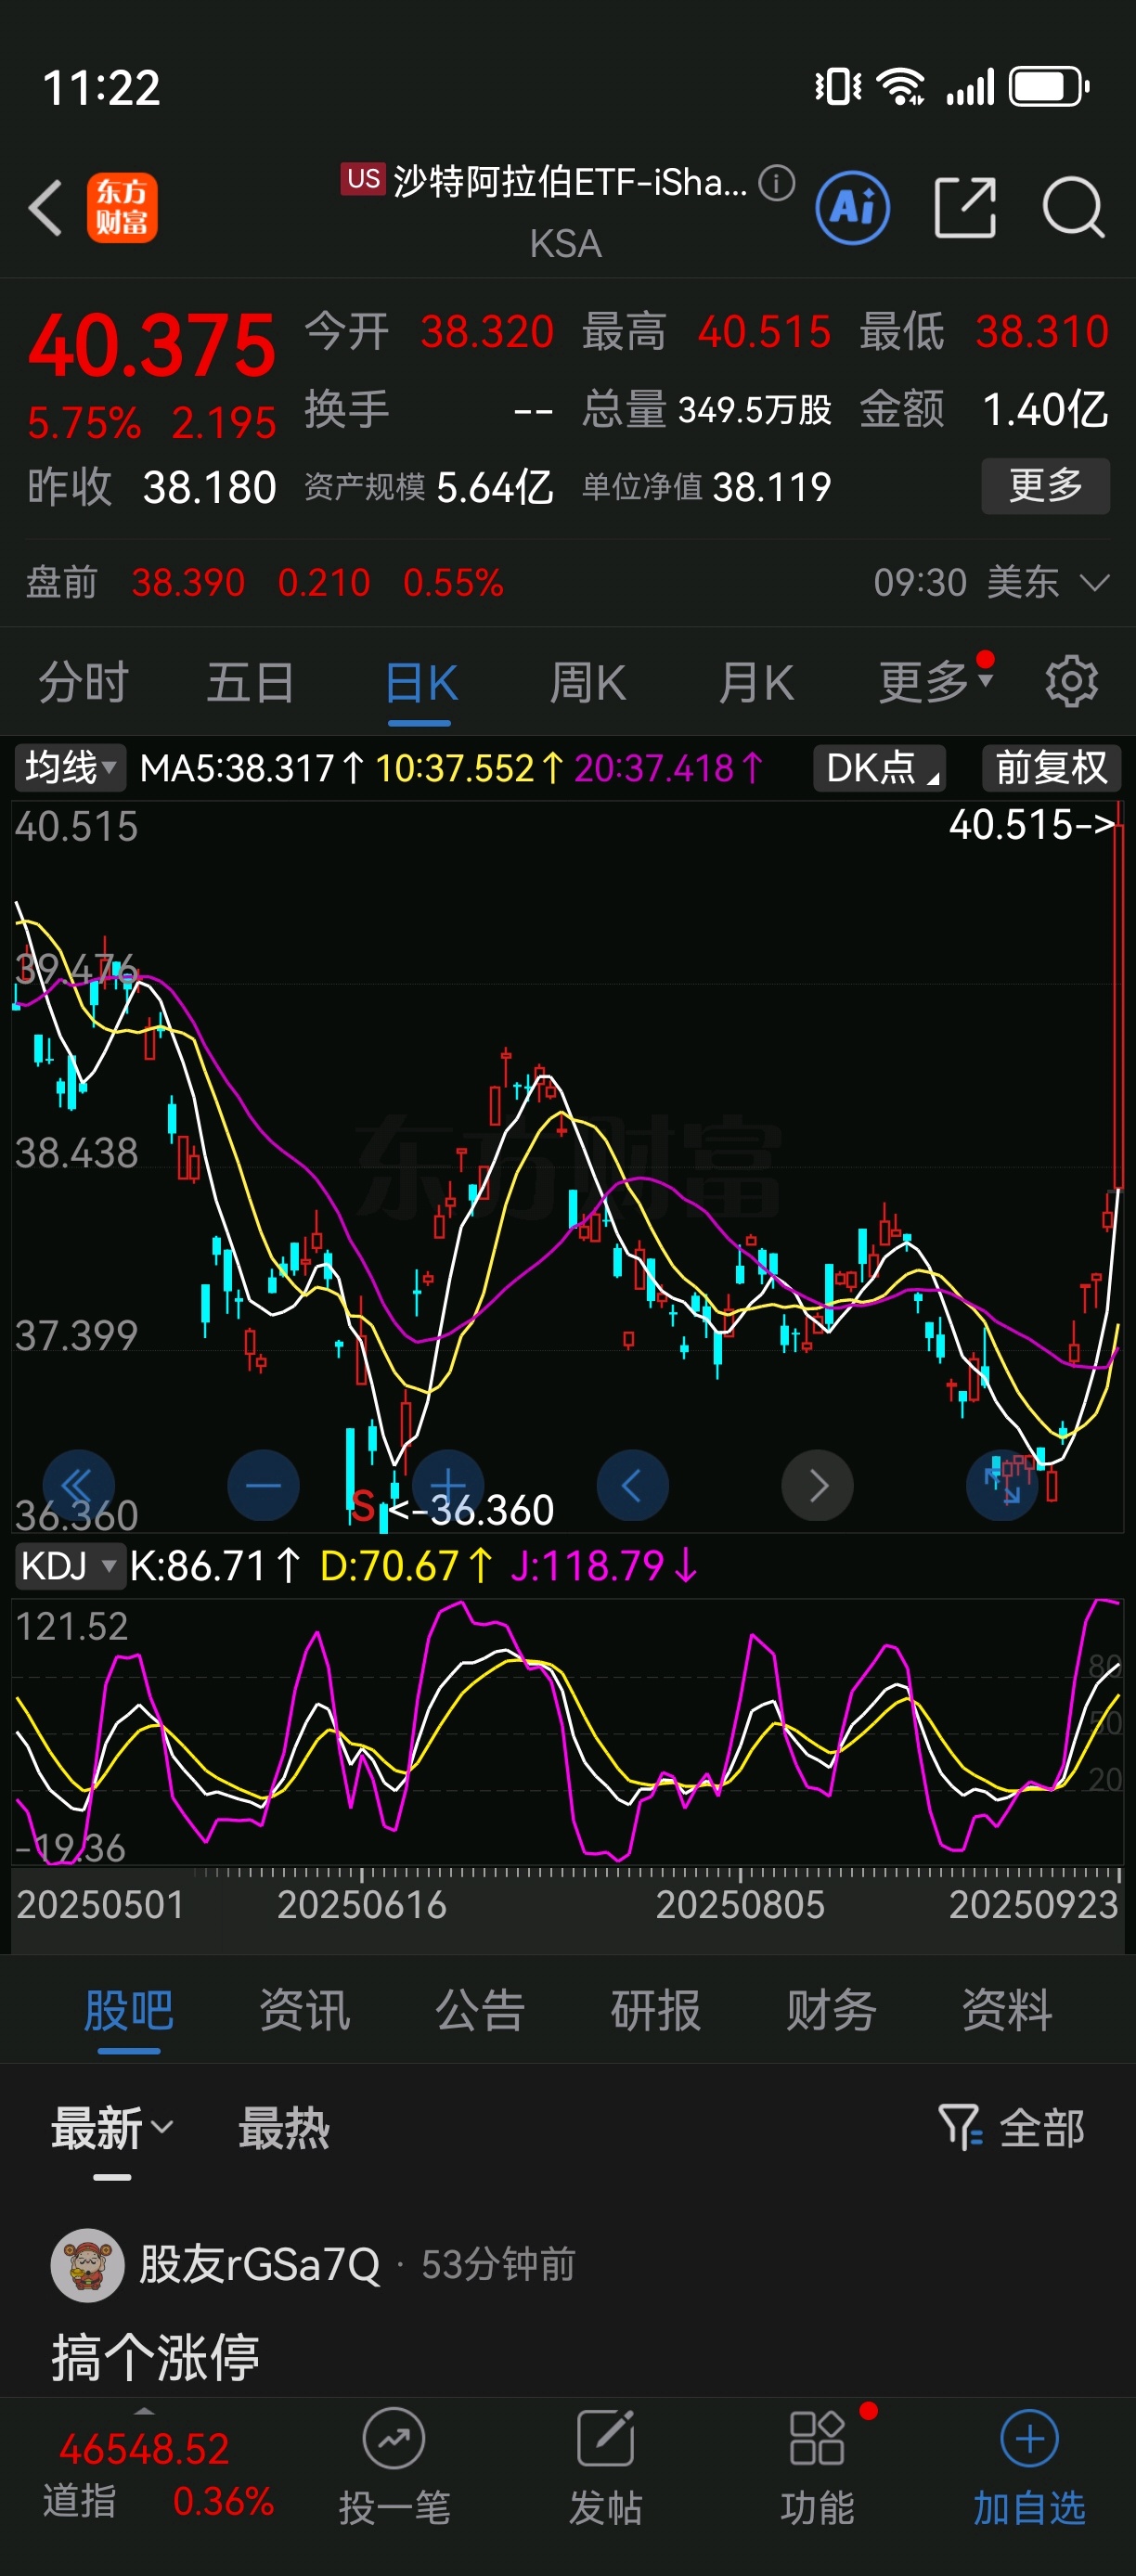Viewport: 1136px width, 2576px height.
Task: Tap the K:86.71 KDJ value
Action: (x=214, y=1565)
